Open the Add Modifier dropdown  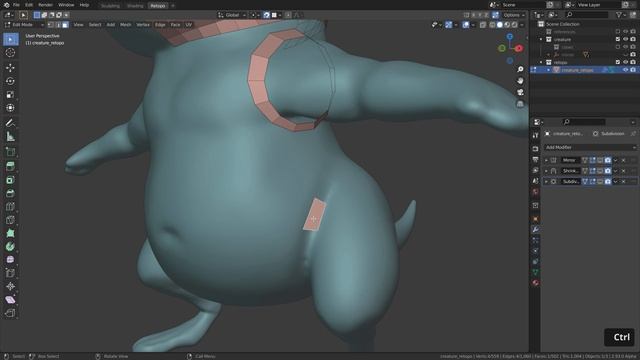[x=590, y=147]
